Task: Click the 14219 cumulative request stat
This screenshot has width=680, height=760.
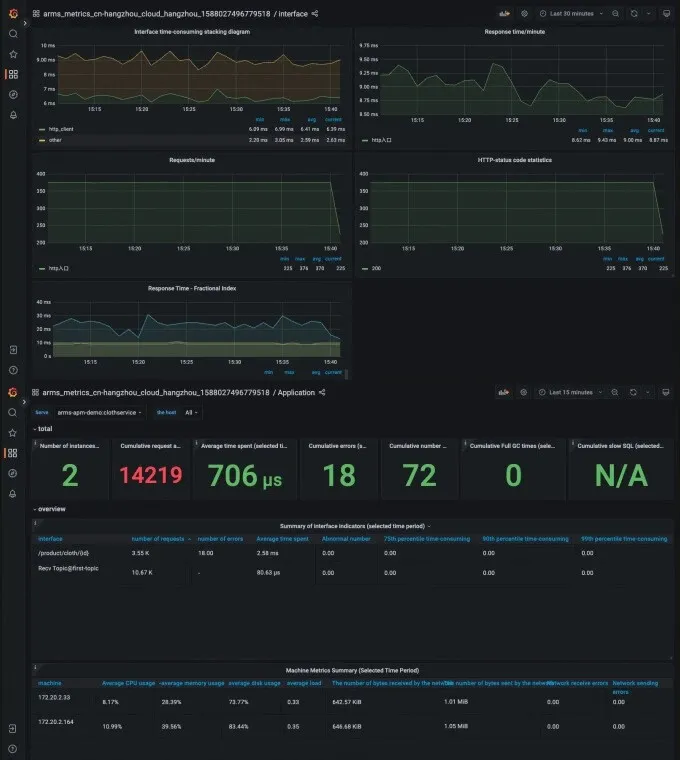Action: pos(151,475)
